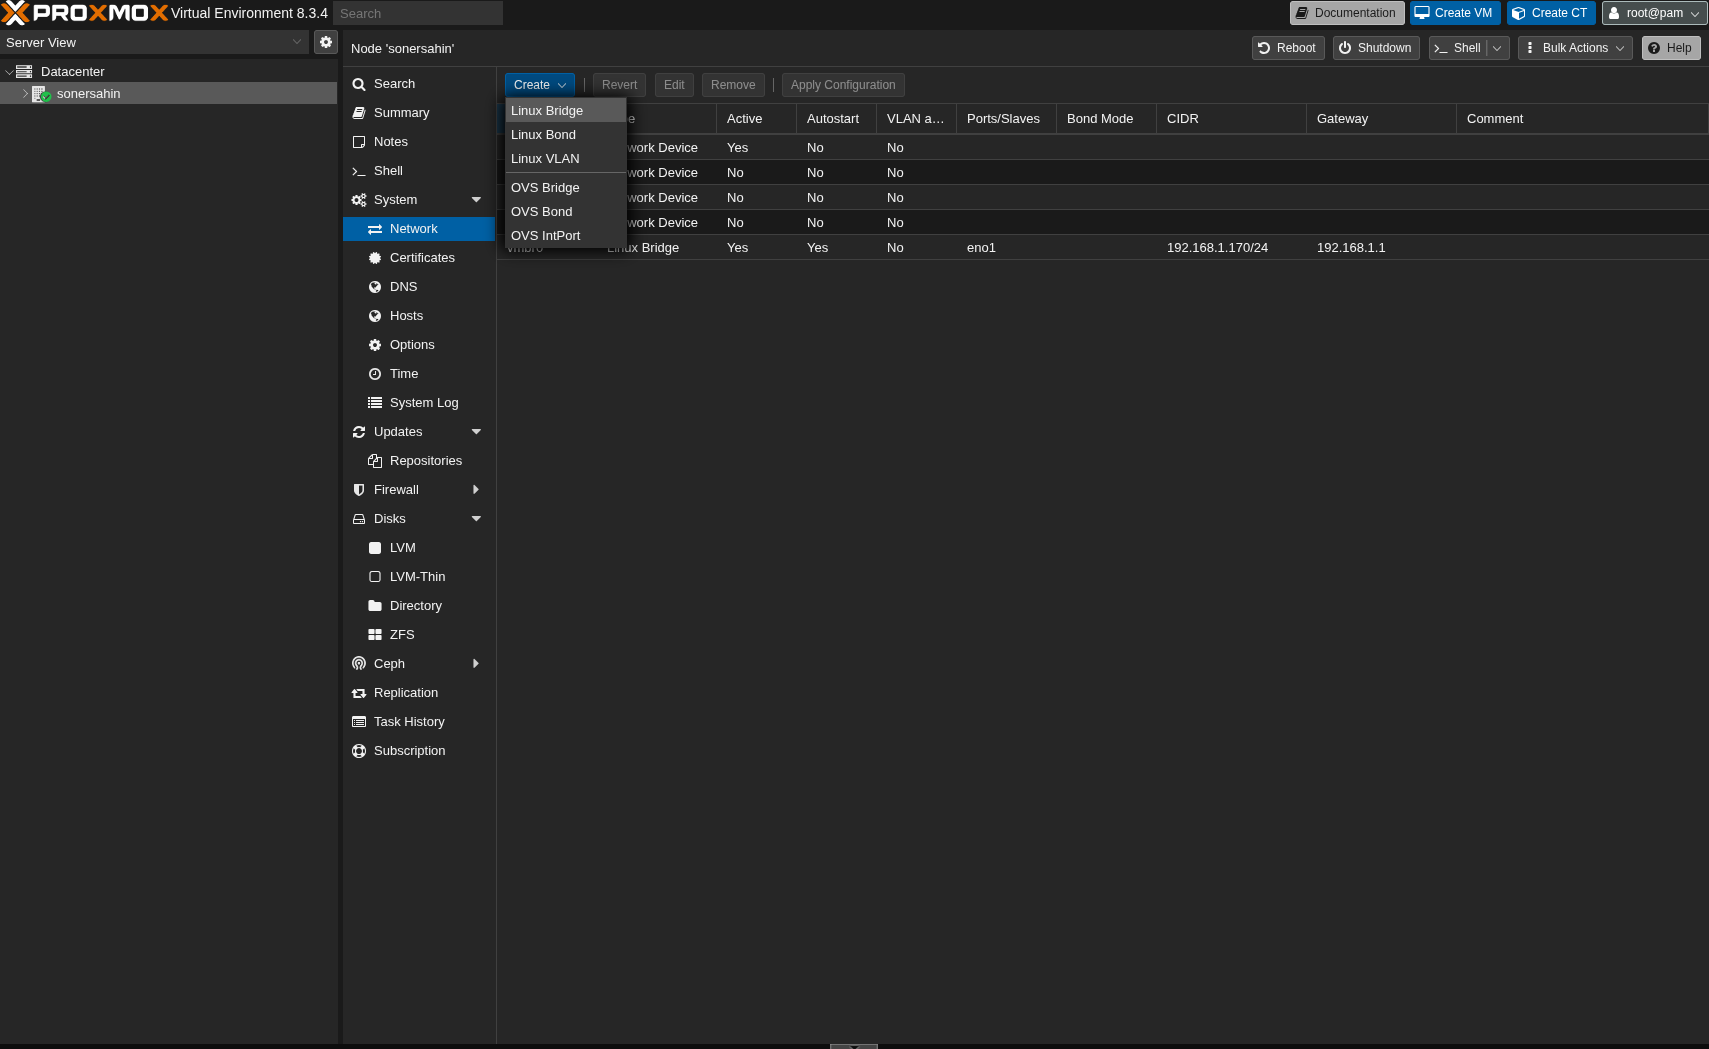Image resolution: width=1709 pixels, height=1049 pixels.
Task: Open the node Shell from the sidebar
Action: click(x=386, y=170)
